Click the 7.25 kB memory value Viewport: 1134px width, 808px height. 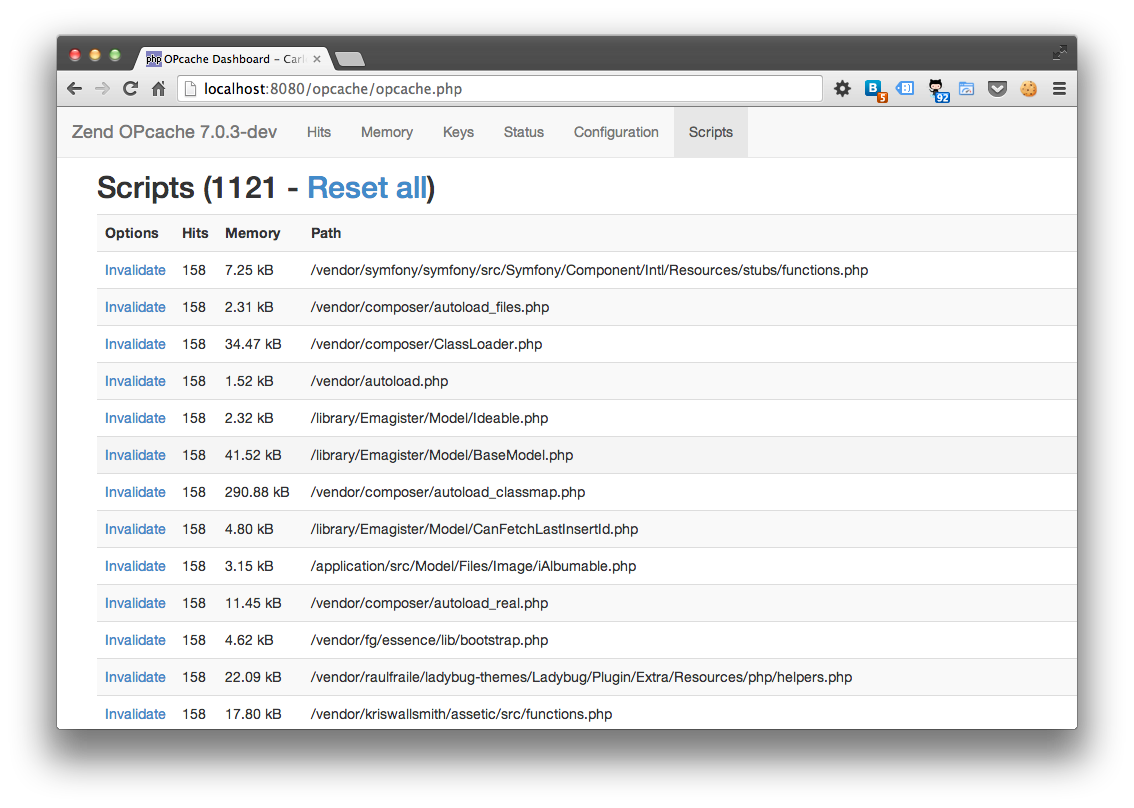click(249, 270)
